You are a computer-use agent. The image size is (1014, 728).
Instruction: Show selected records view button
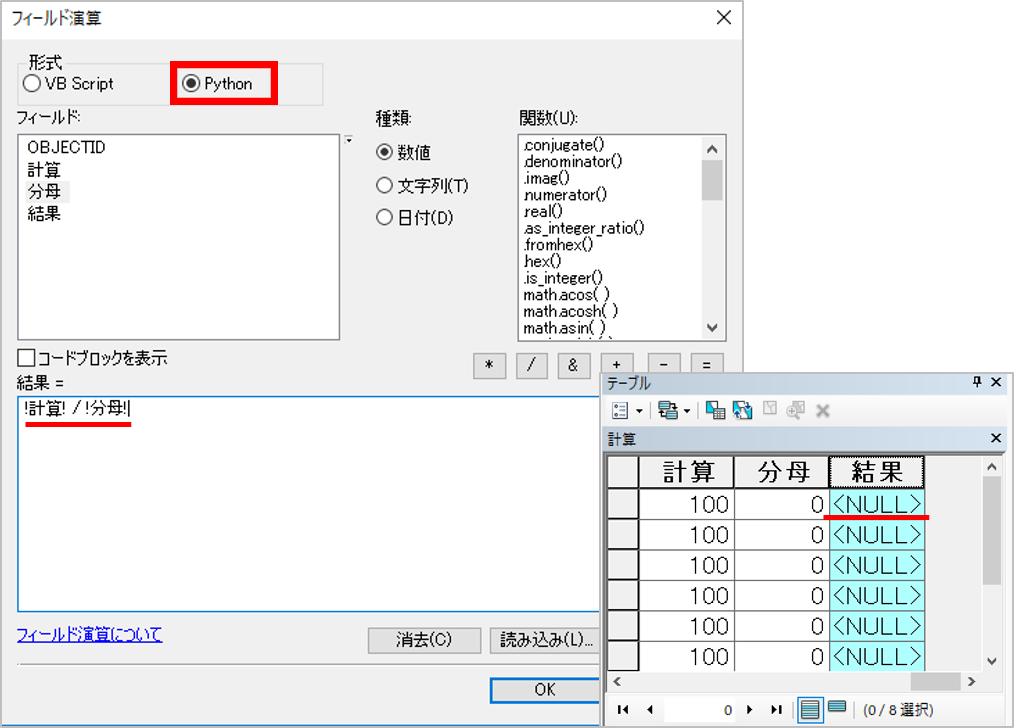[x=837, y=707]
